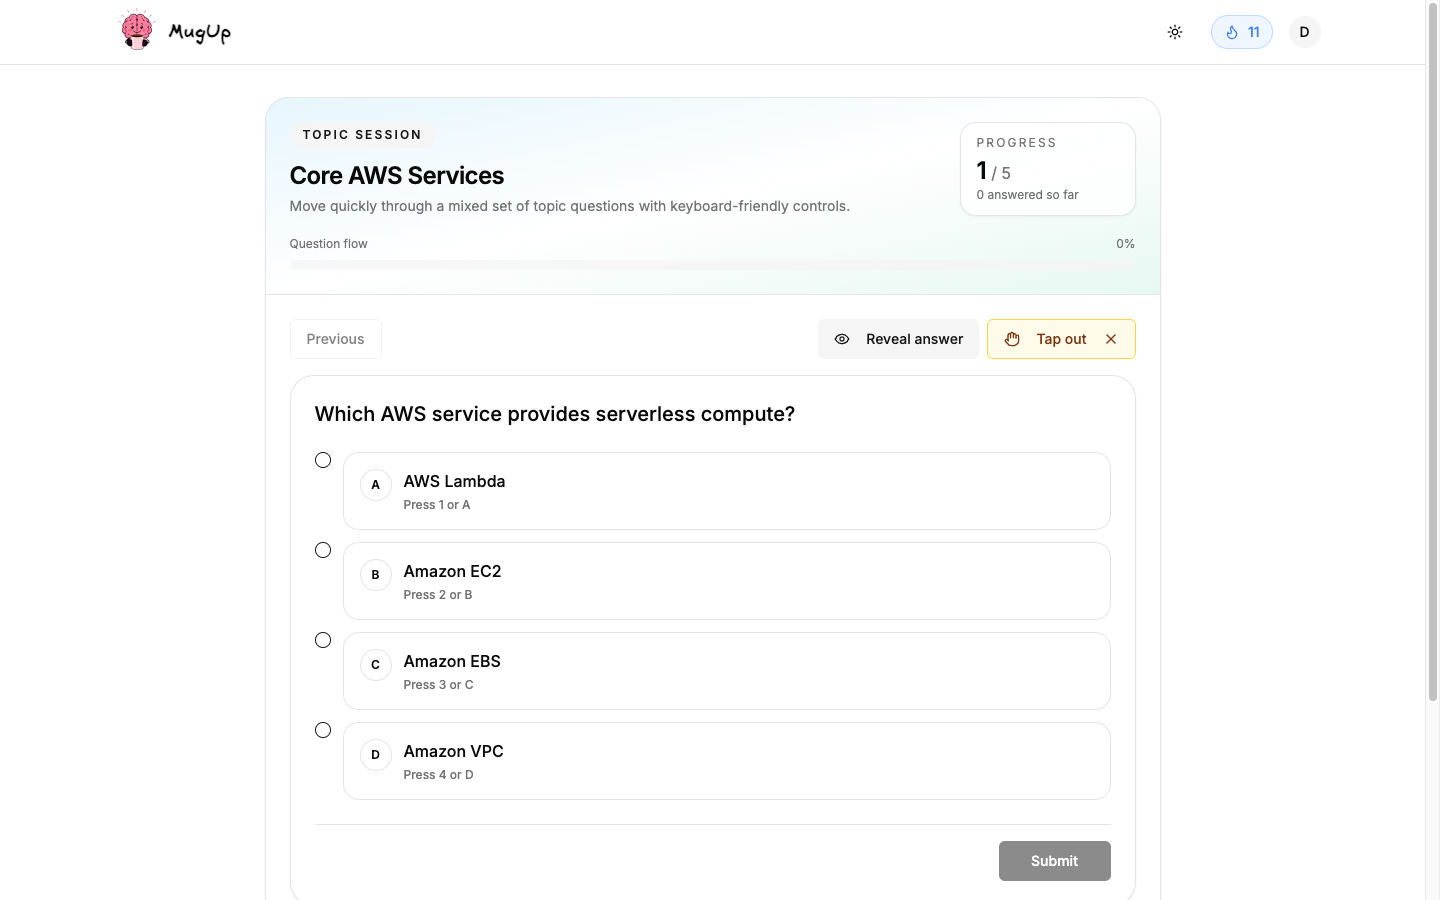The width and height of the screenshot is (1440, 900).
Task: Choose the Amazon VPC answer card
Action: (727, 761)
